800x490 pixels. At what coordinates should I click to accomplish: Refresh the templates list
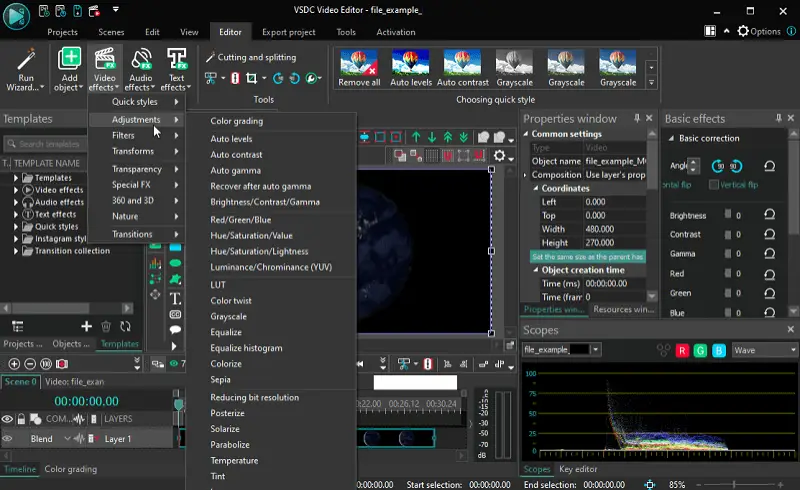pos(125,326)
